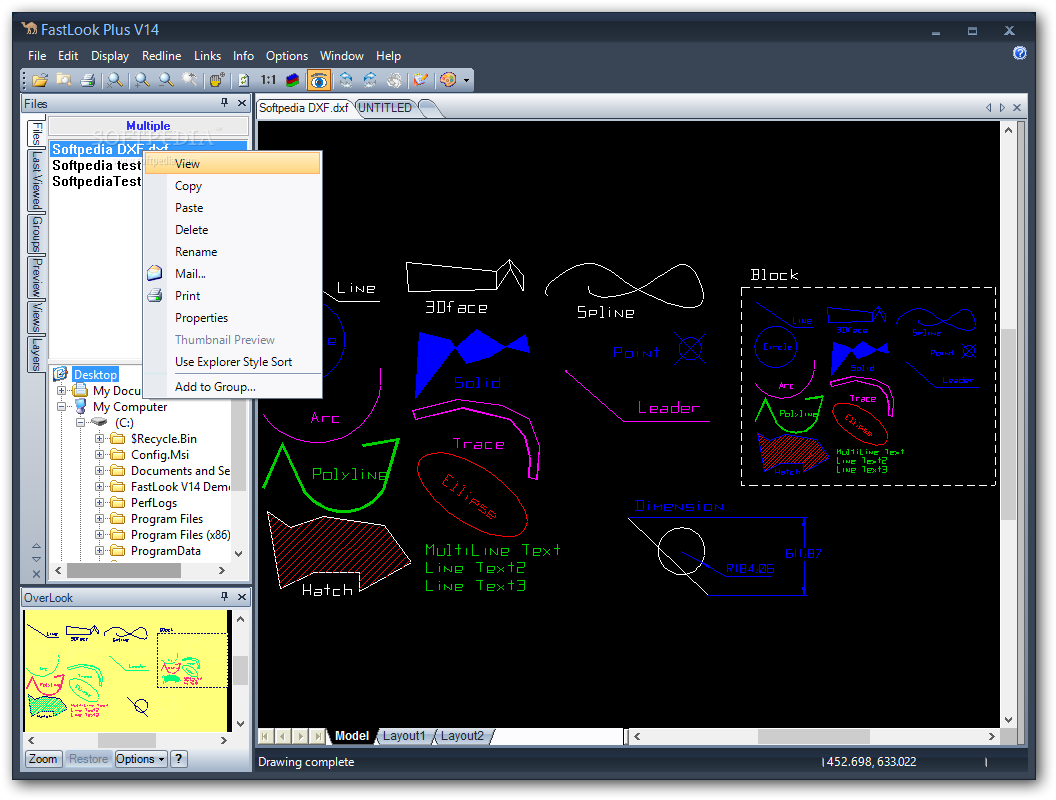Pin the Files panel
Image resolution: width=1056 pixels, height=800 pixels.
pyautogui.click(x=224, y=103)
